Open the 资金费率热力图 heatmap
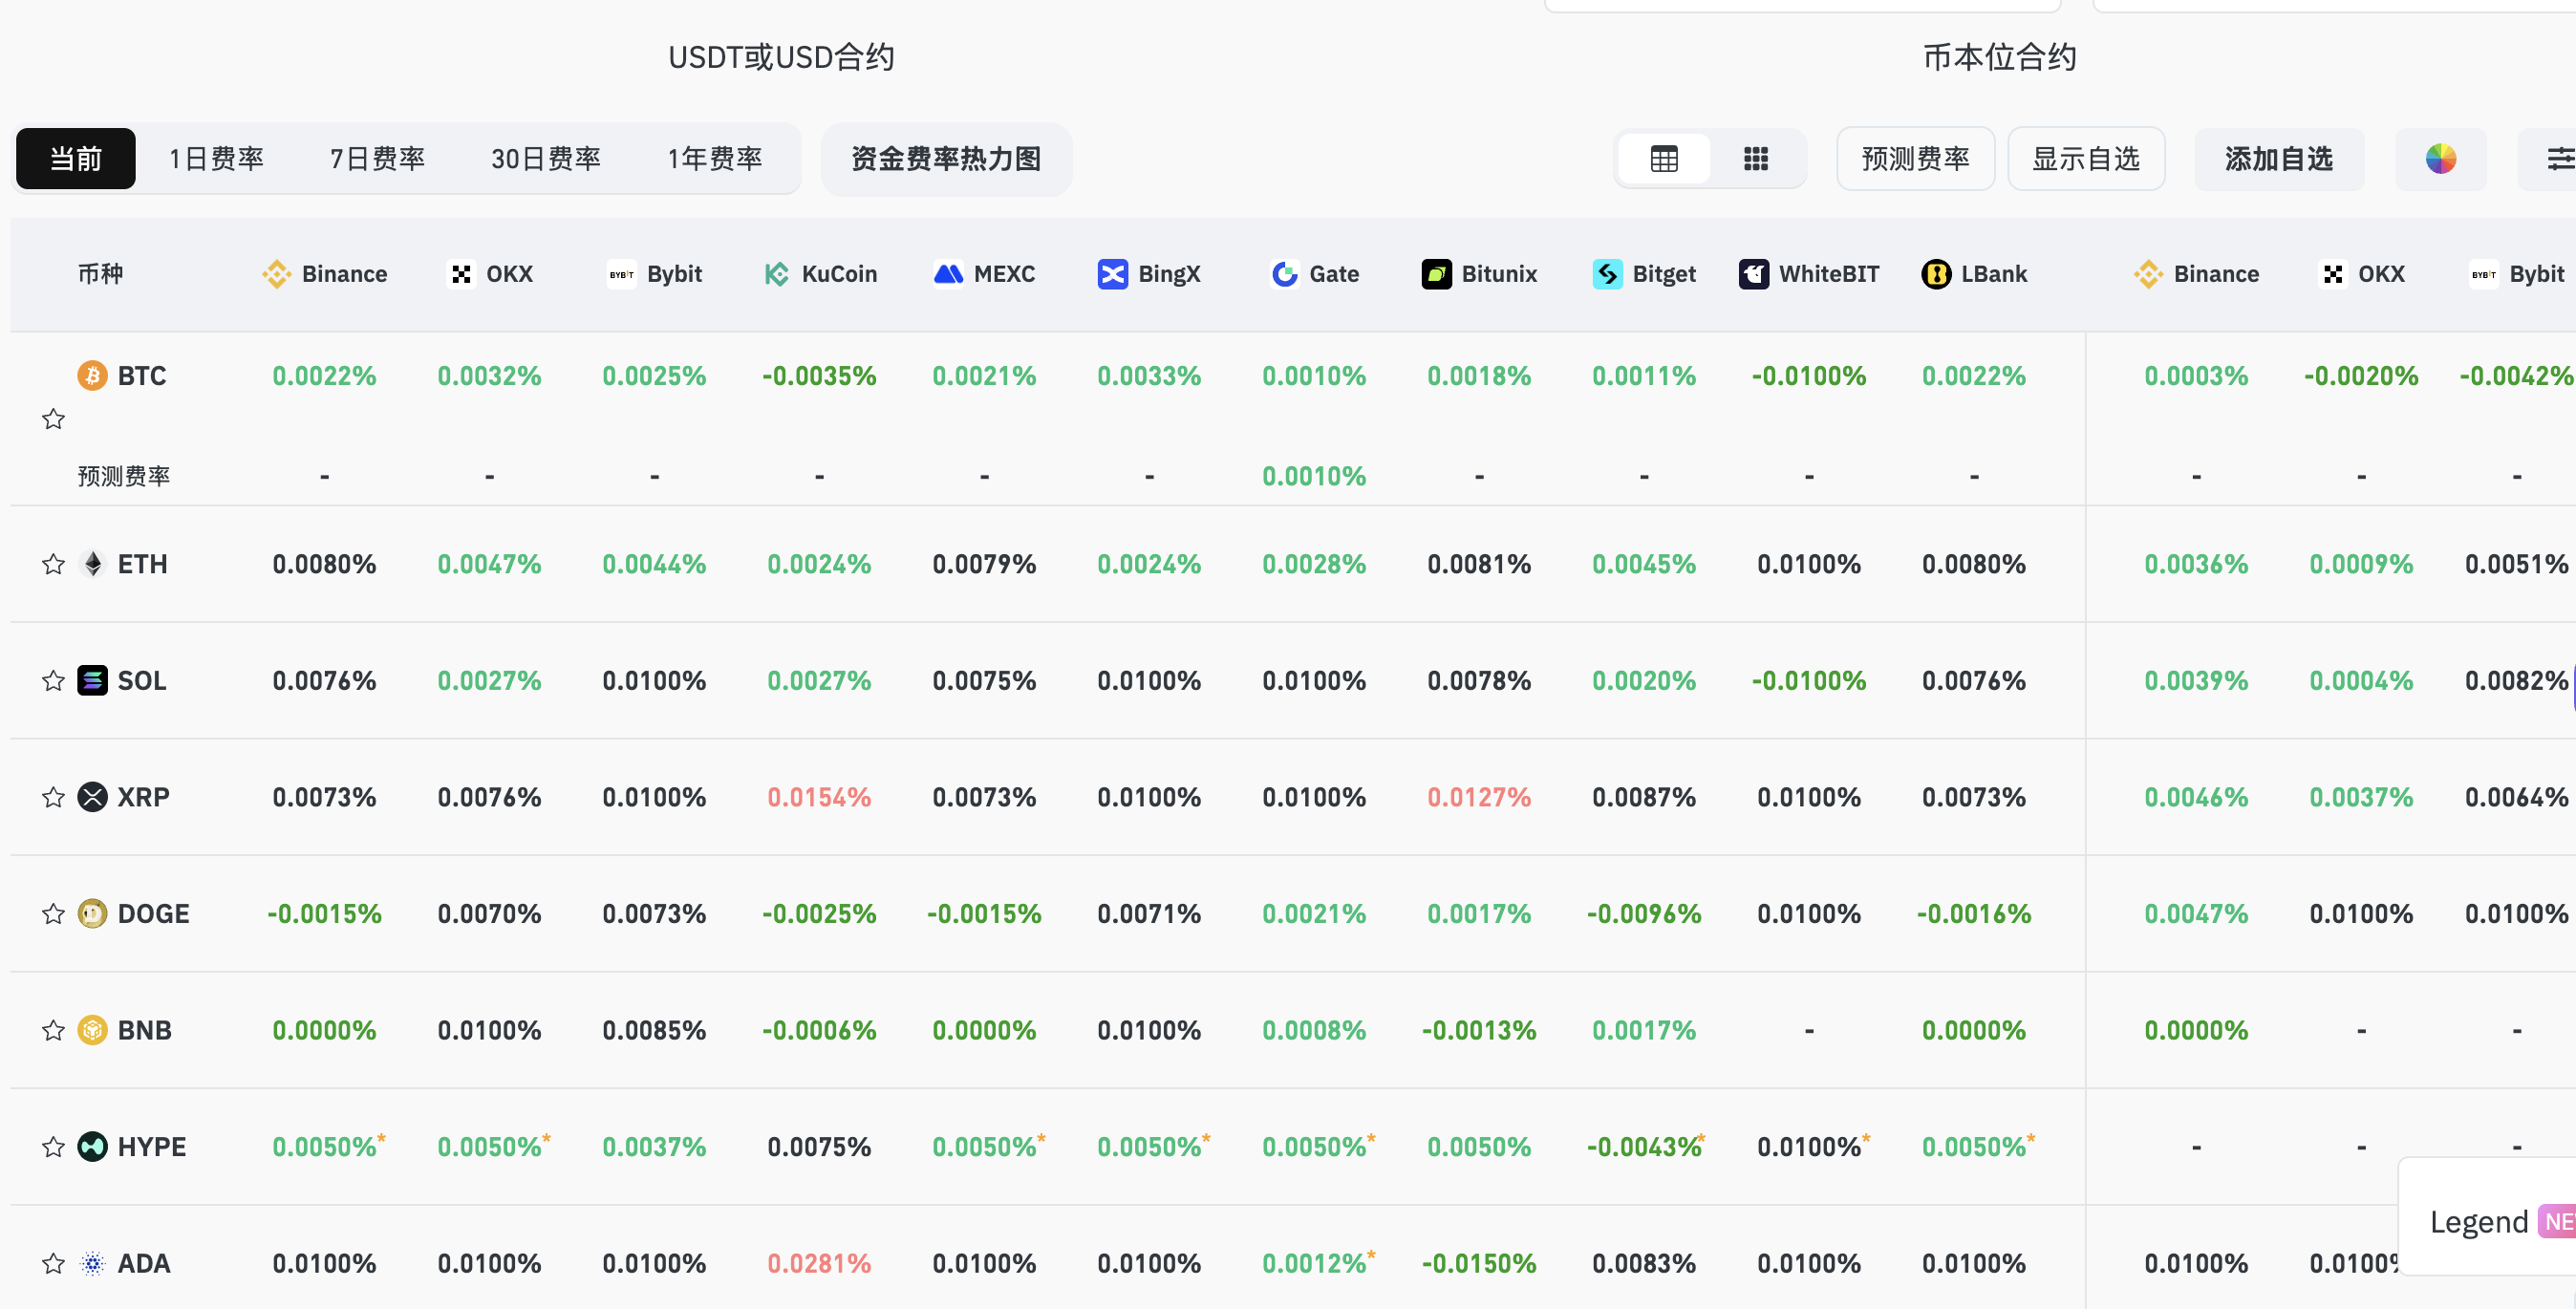 pos(946,159)
